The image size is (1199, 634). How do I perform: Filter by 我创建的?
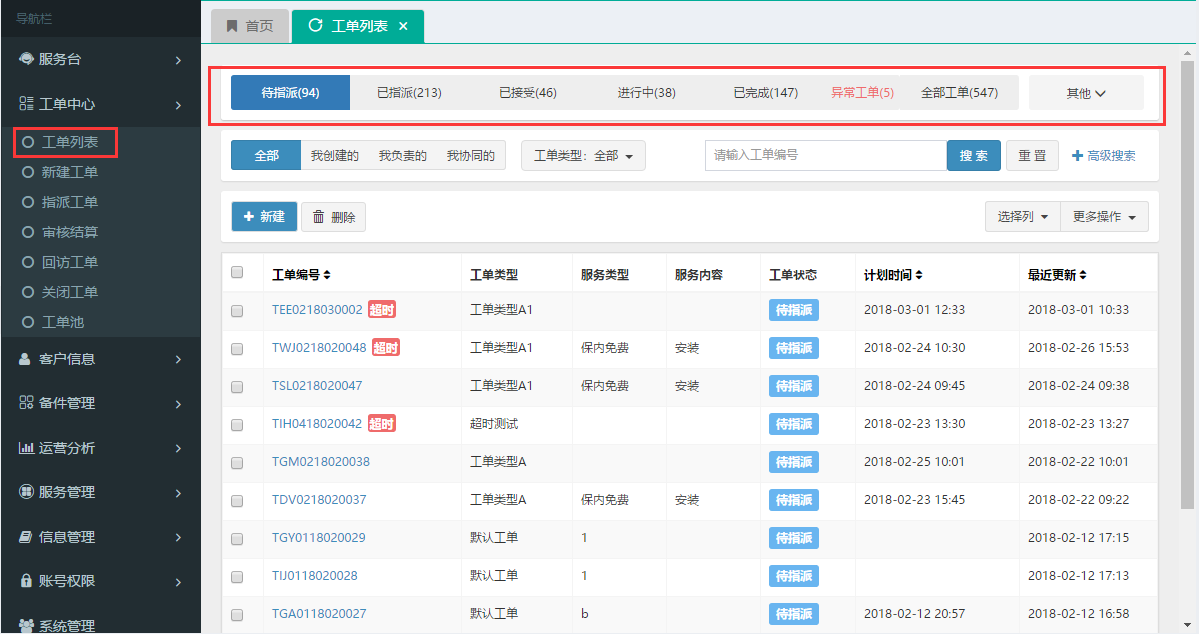335,155
